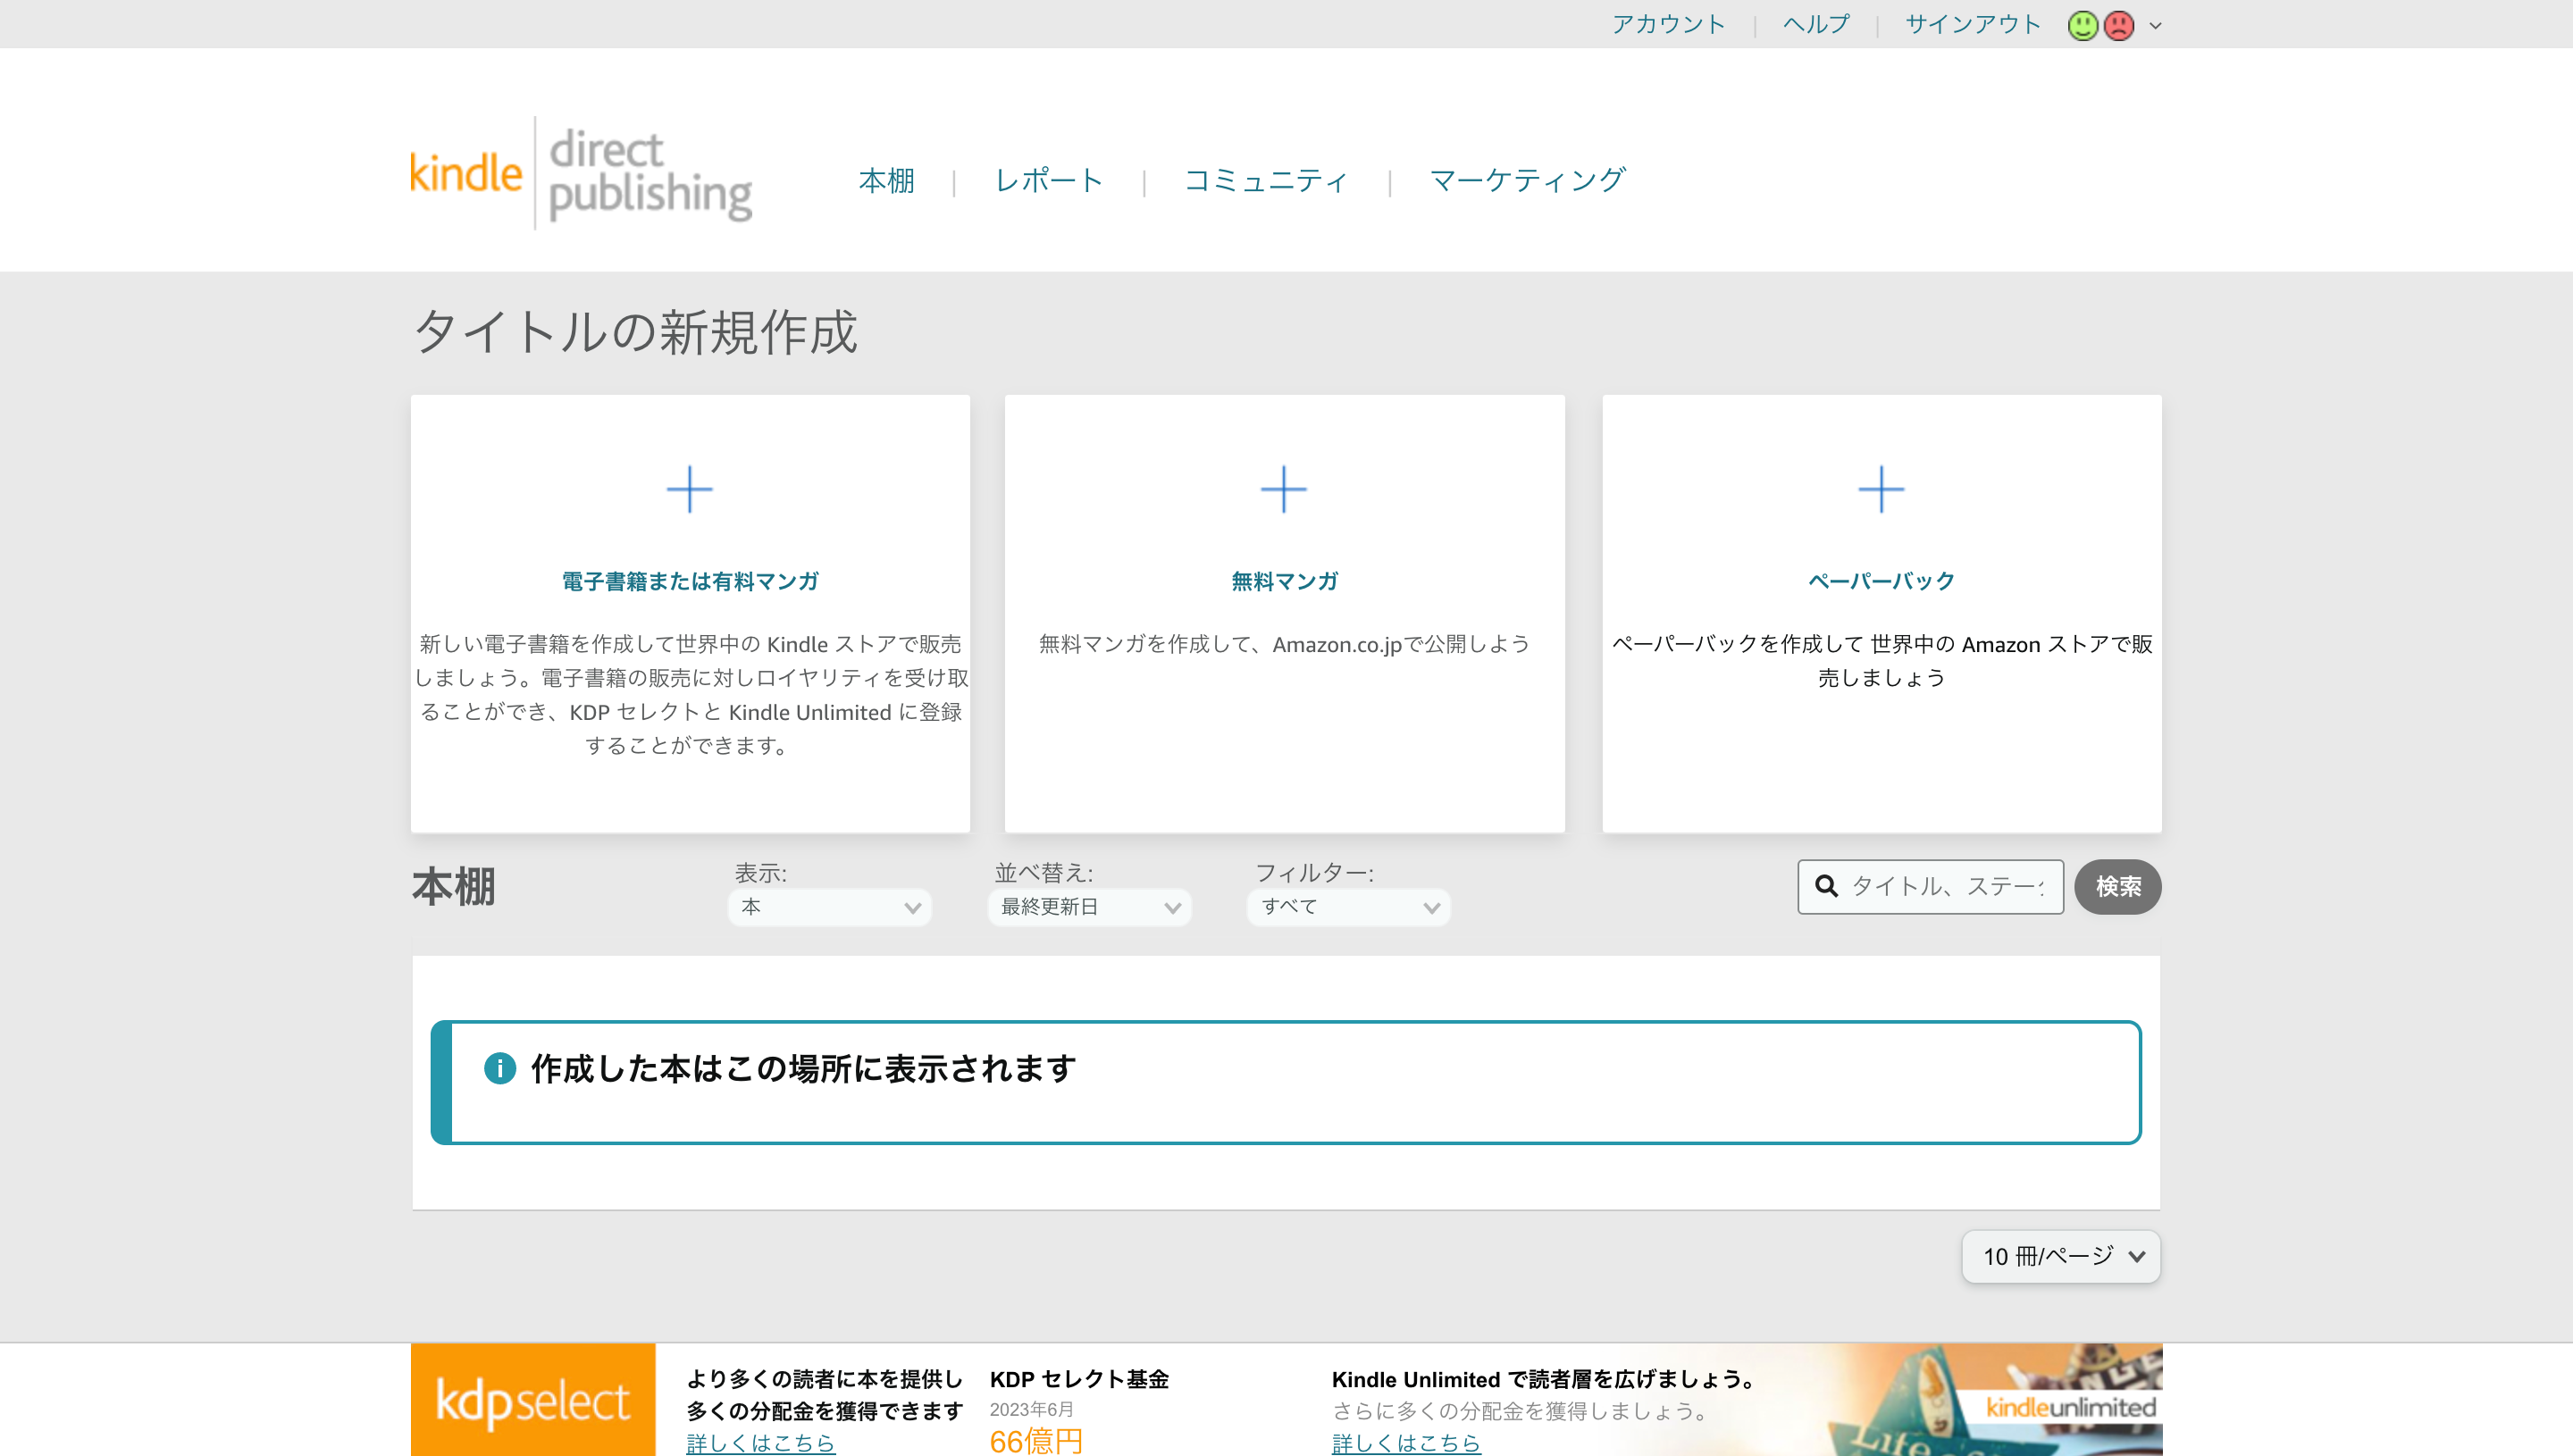The height and width of the screenshot is (1456, 2573).
Task: Click the 2023年6月 date text
Action: coord(1031,1409)
